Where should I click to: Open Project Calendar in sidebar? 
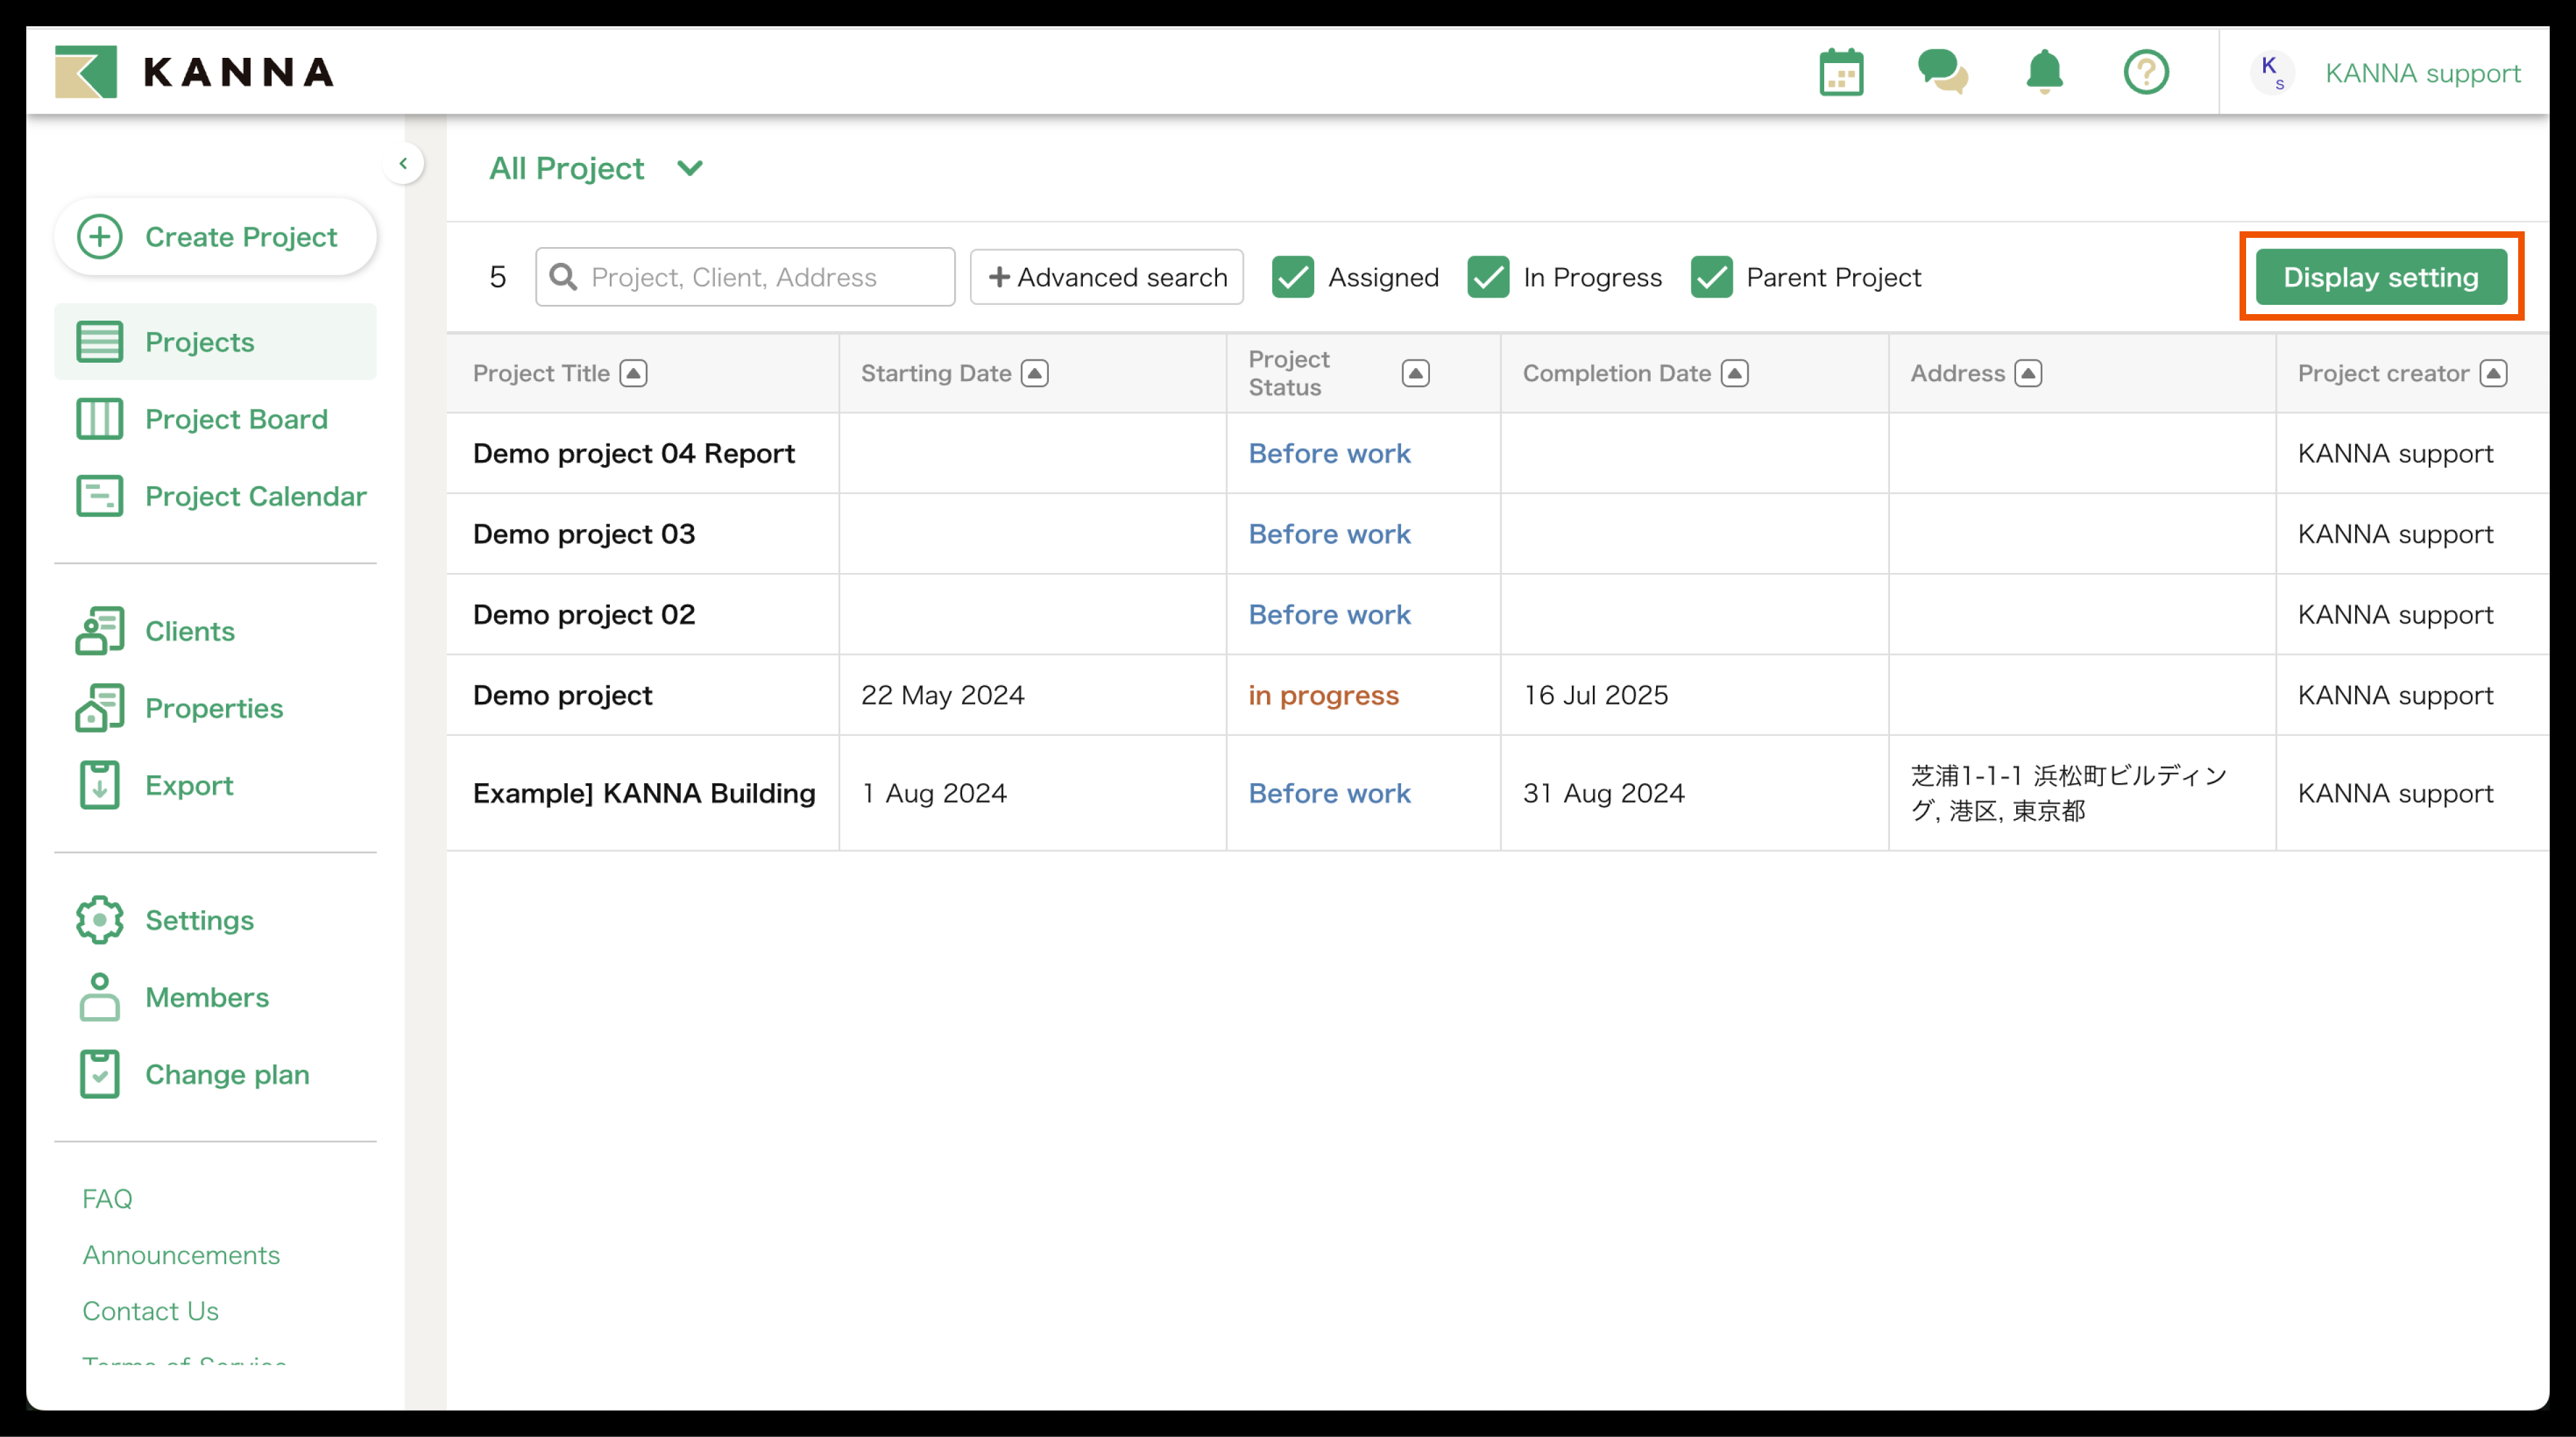click(255, 496)
